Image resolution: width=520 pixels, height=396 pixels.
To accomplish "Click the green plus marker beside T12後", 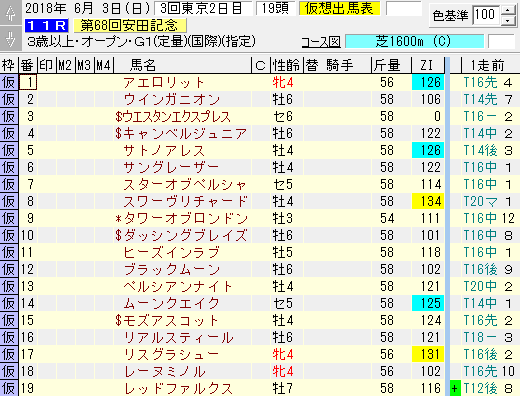I will point(455,388).
